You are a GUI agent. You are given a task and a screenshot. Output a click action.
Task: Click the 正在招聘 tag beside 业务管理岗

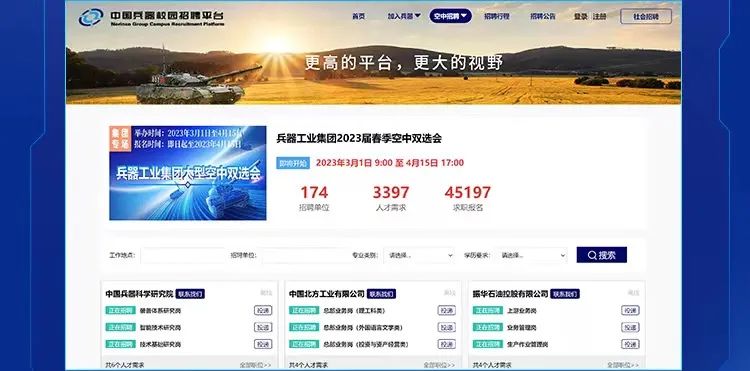pos(488,327)
